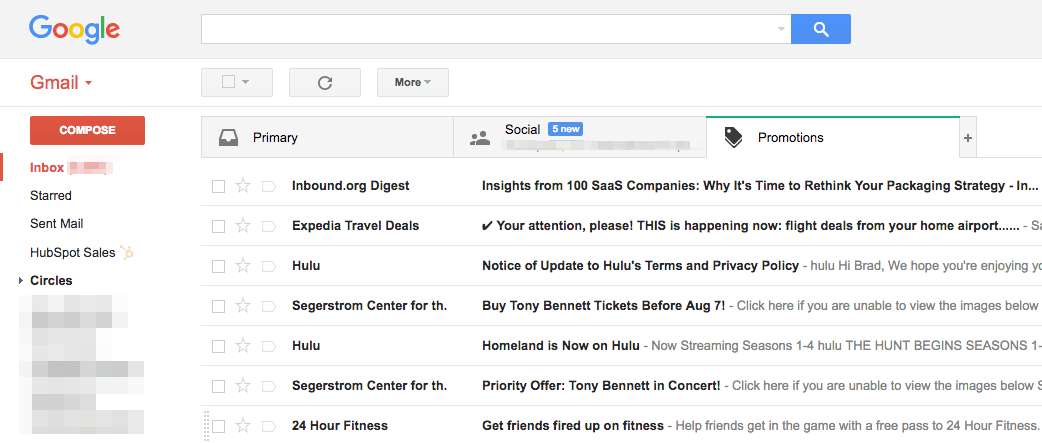Click the blue search magnifier button
Screen dimensions: 1042x443
click(821, 29)
